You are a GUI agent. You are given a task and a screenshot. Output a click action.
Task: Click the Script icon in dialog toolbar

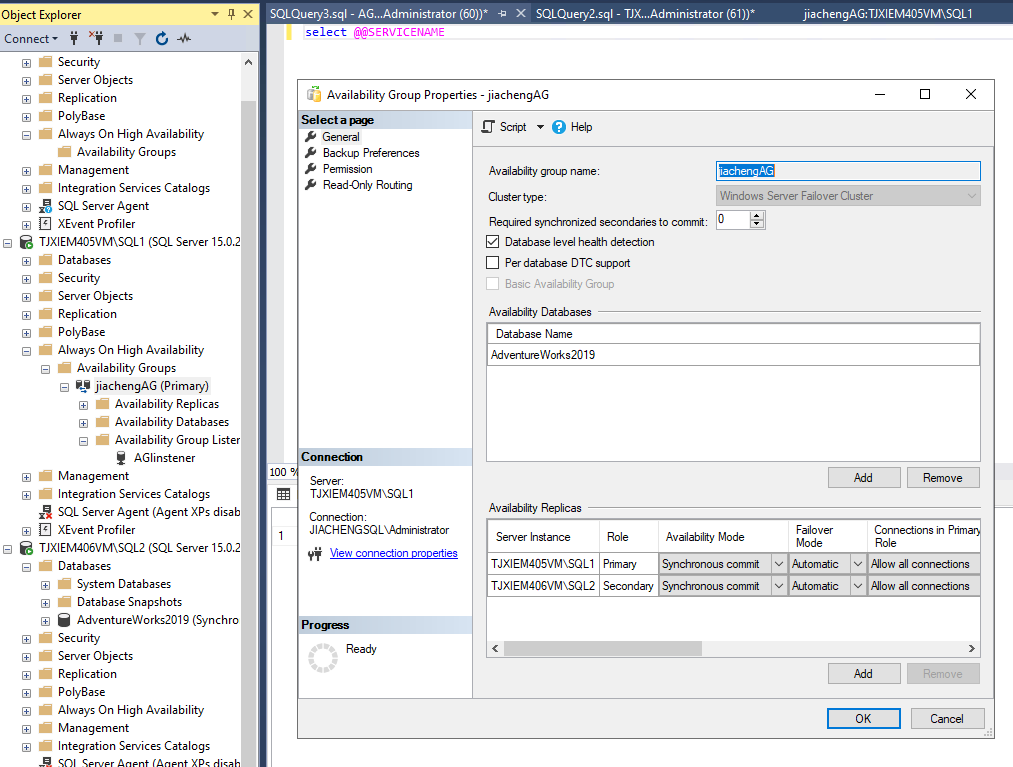click(x=488, y=127)
